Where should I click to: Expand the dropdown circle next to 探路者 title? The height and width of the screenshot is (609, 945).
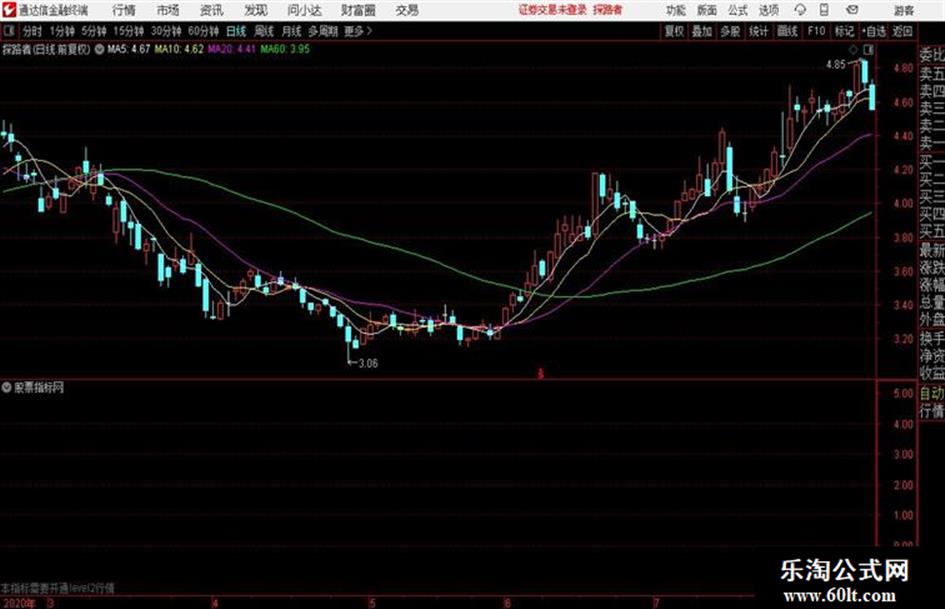coord(98,49)
